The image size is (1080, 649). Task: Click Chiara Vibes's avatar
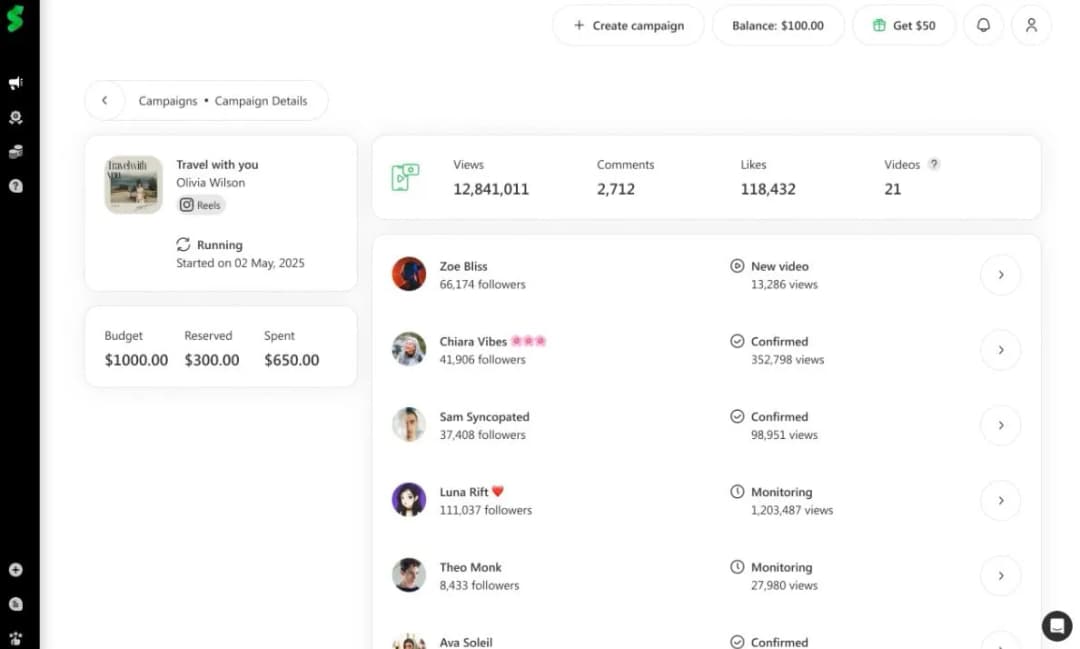[x=409, y=349]
